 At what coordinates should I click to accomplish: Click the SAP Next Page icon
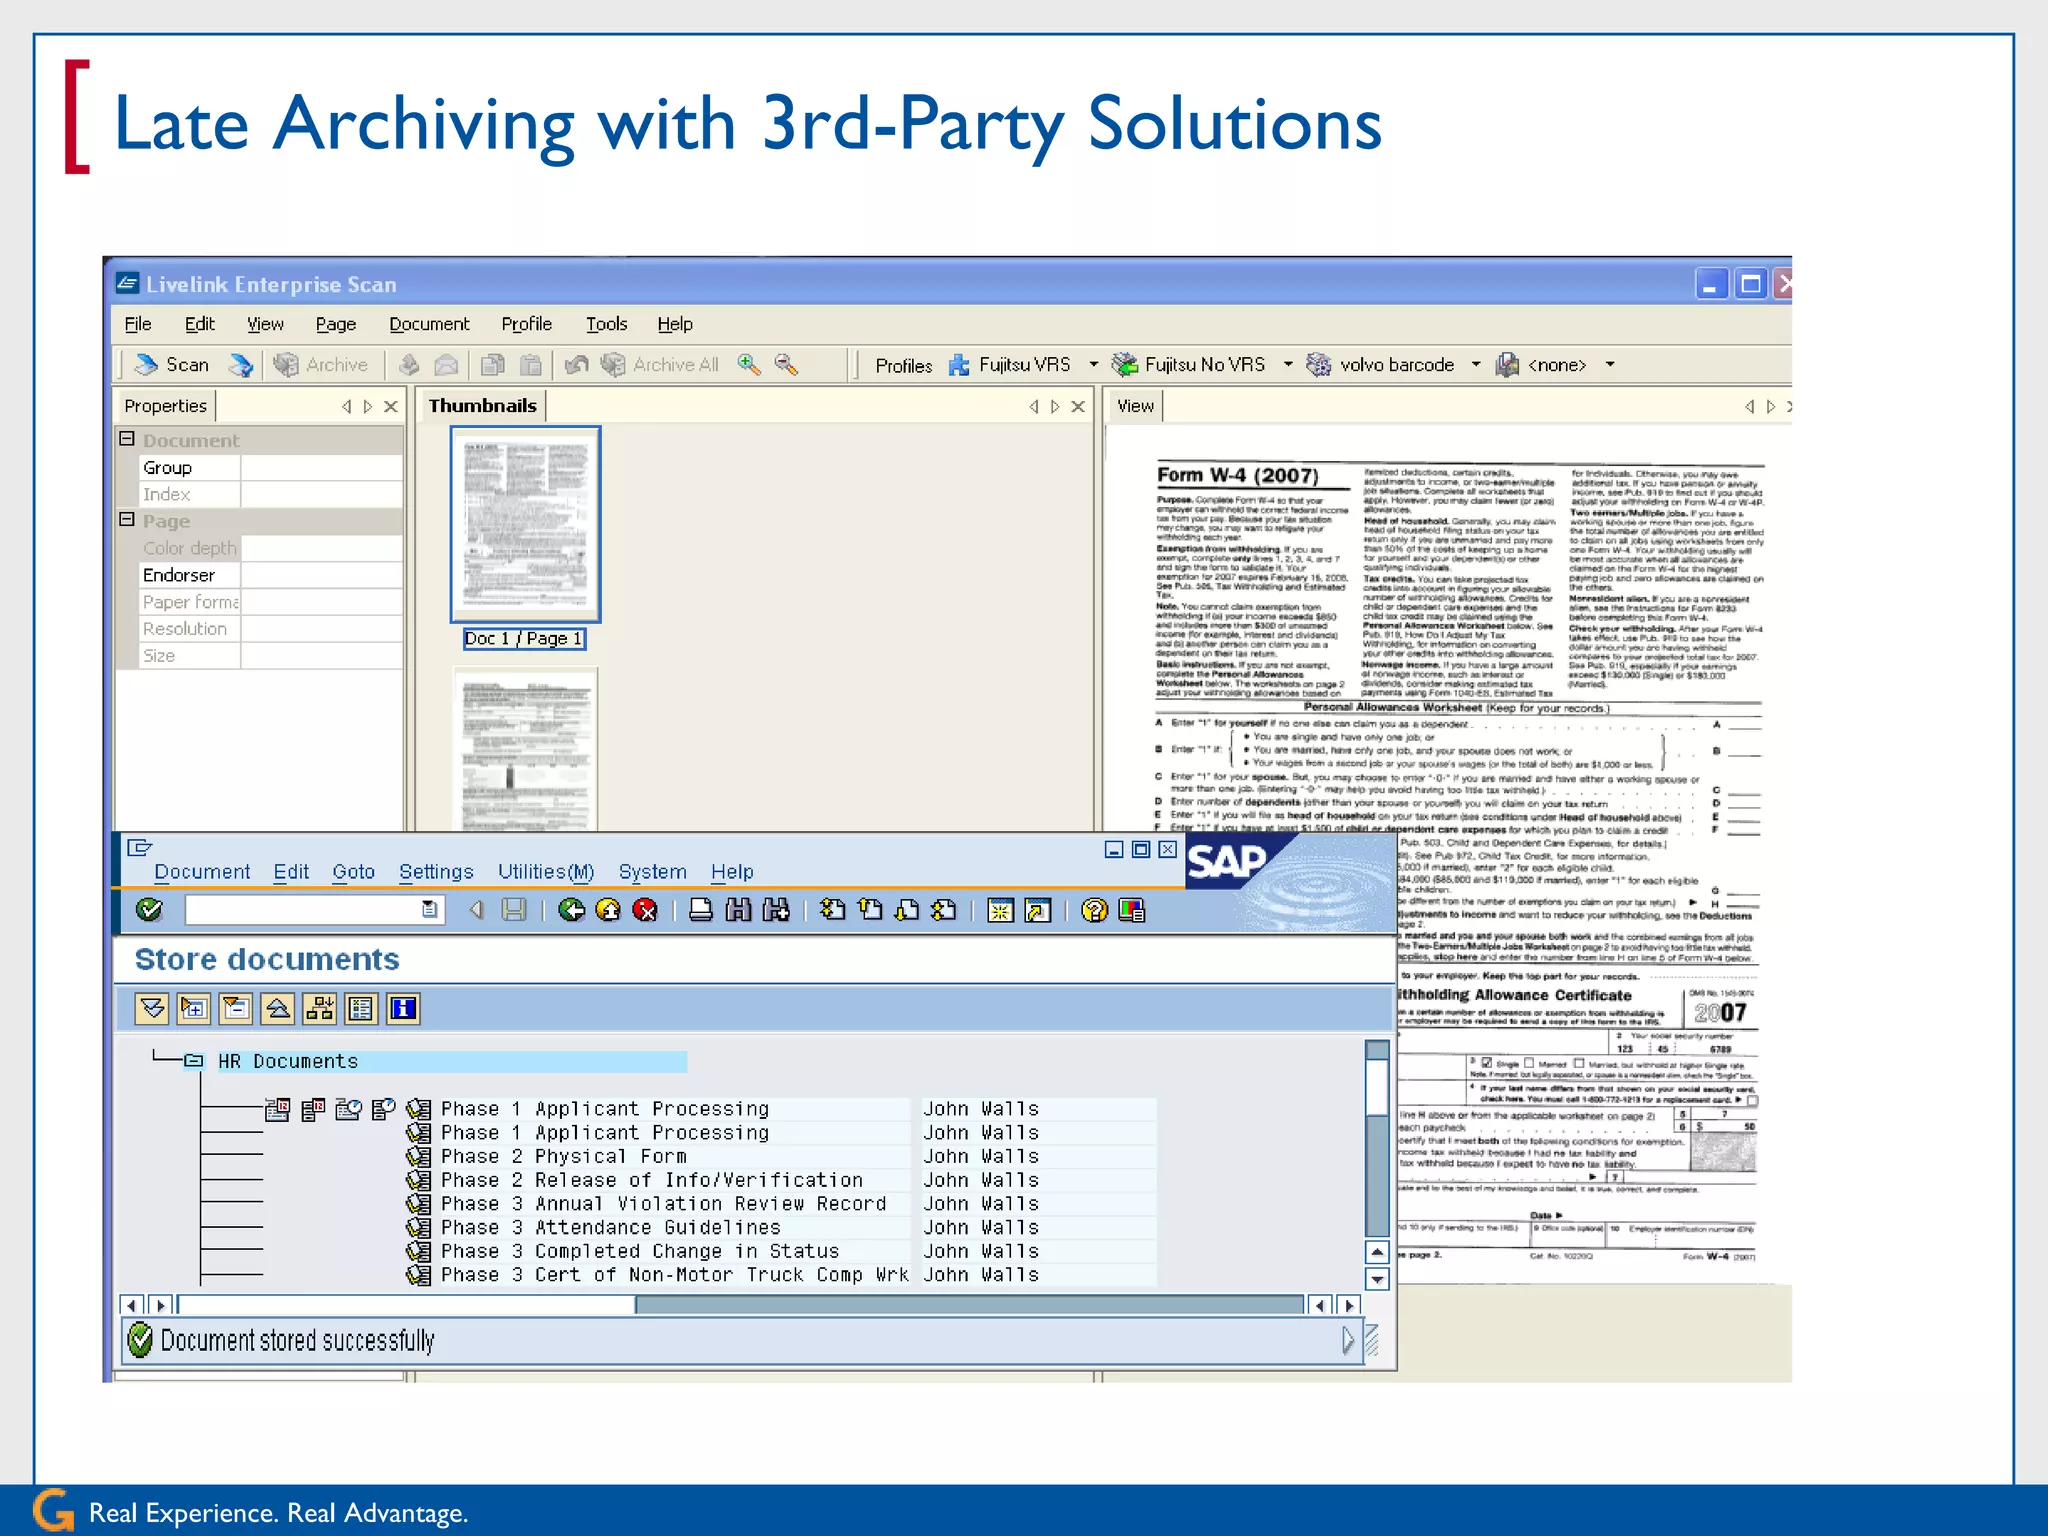tap(907, 910)
